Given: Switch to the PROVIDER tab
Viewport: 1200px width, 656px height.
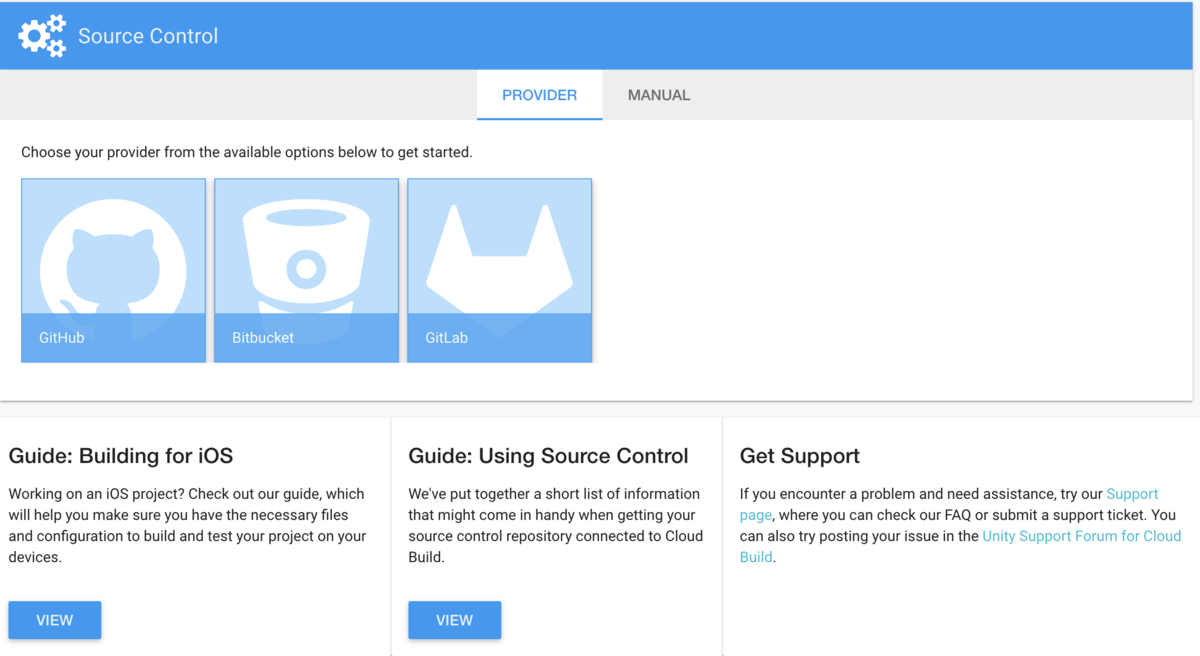Looking at the screenshot, I should [539, 95].
